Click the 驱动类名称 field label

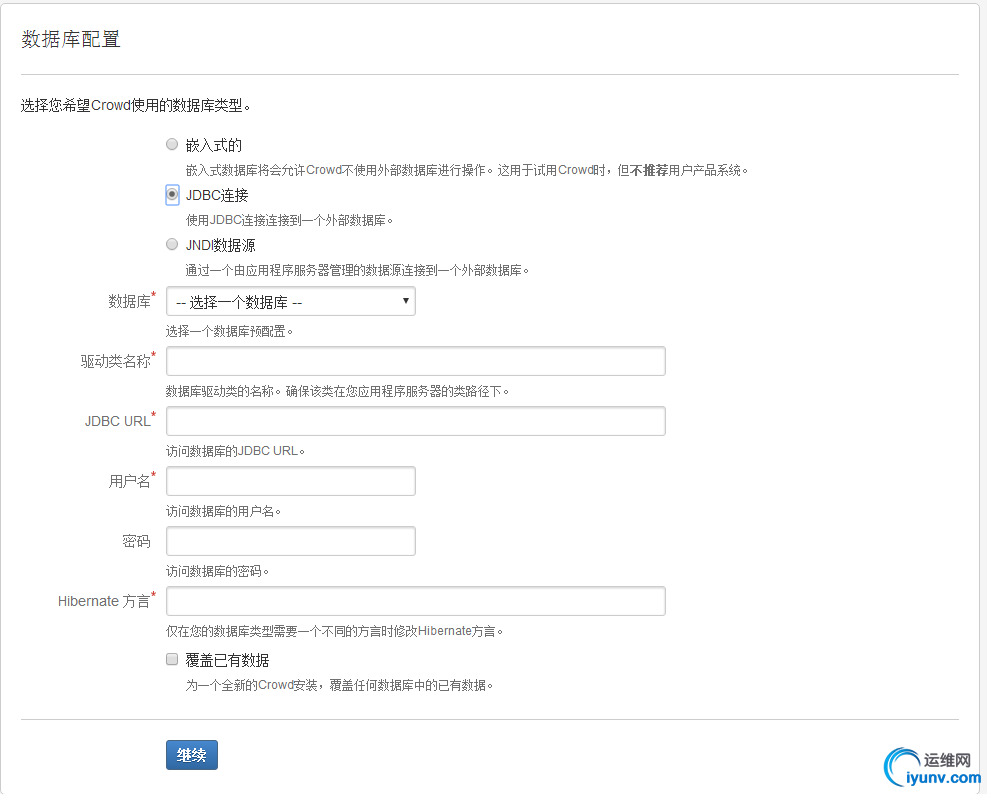(x=116, y=361)
